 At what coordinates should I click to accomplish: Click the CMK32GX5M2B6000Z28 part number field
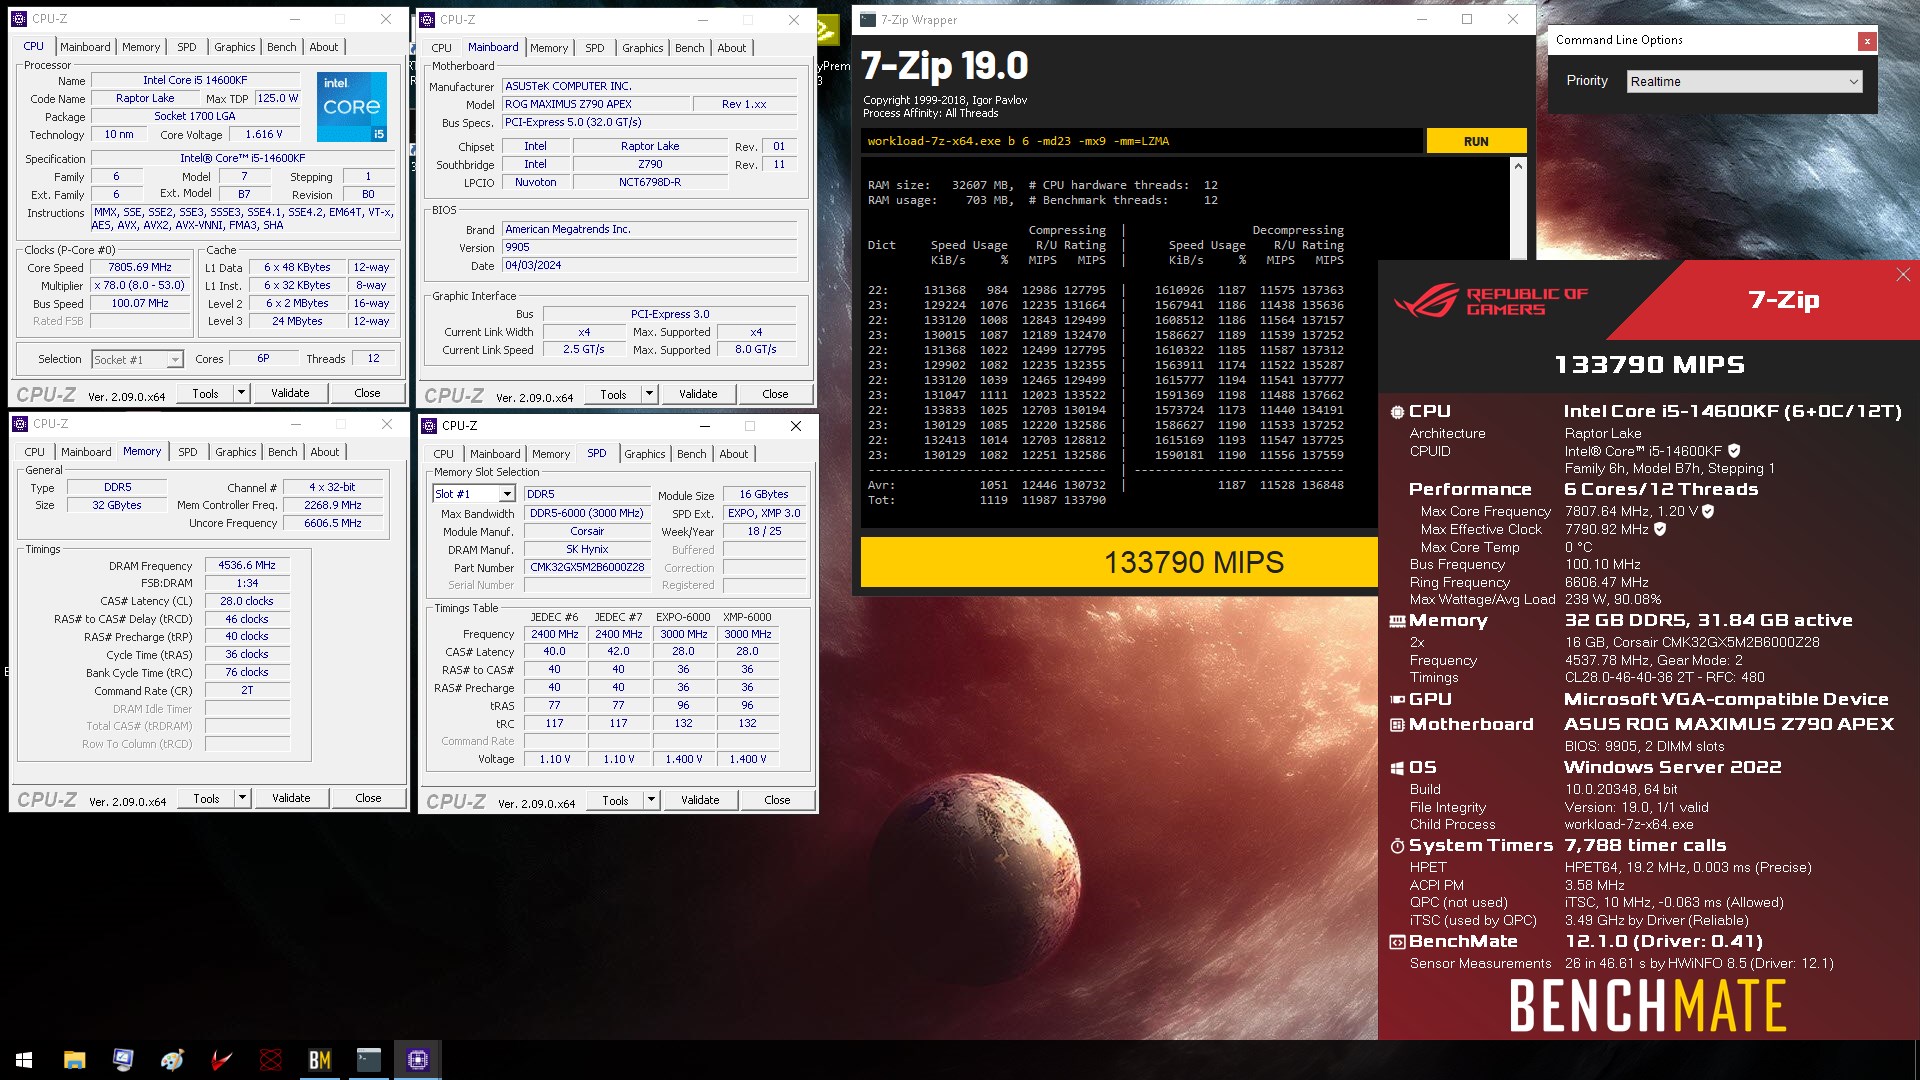pos(587,567)
